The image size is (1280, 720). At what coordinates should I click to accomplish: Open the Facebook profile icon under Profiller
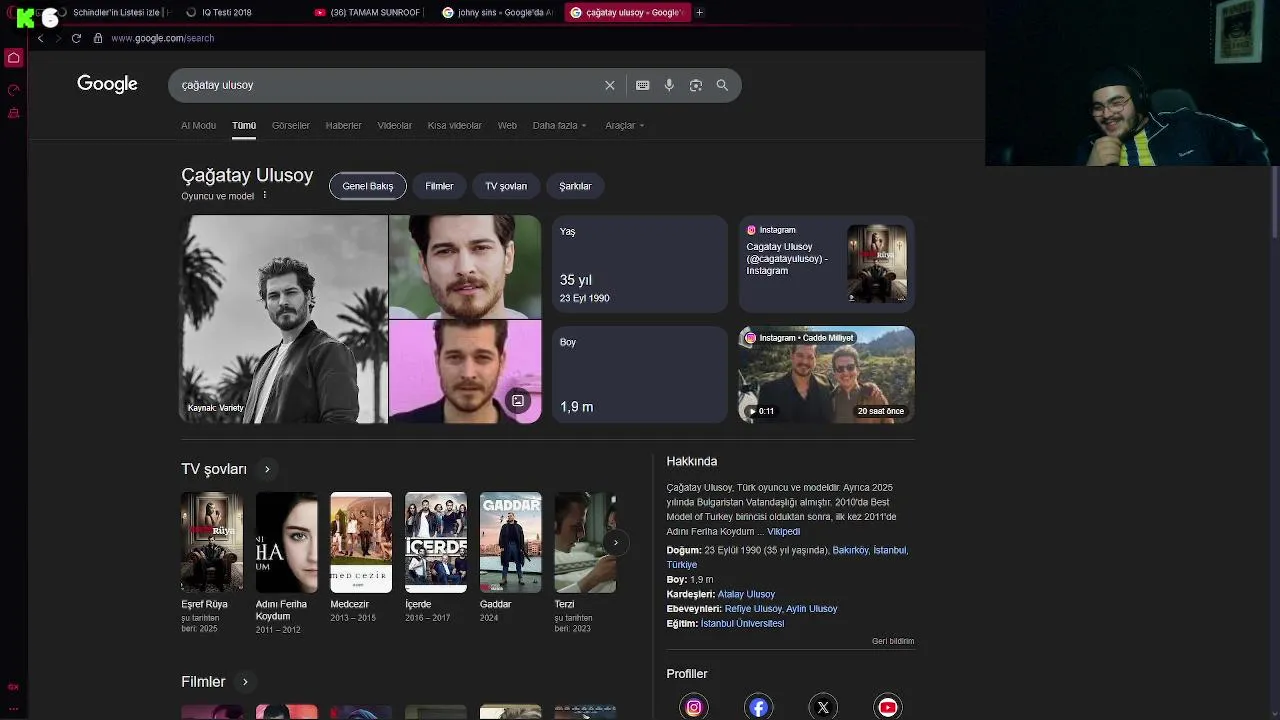[x=759, y=707]
